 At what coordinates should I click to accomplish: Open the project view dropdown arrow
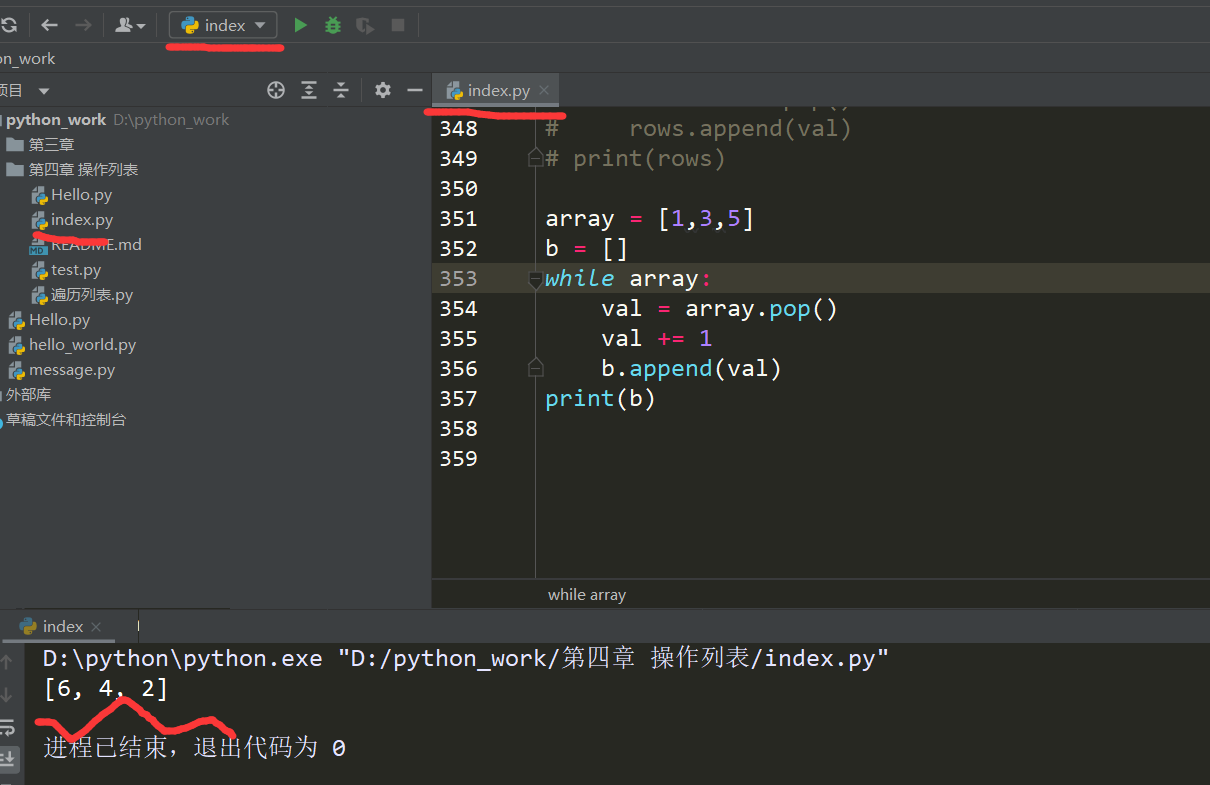coord(44,91)
